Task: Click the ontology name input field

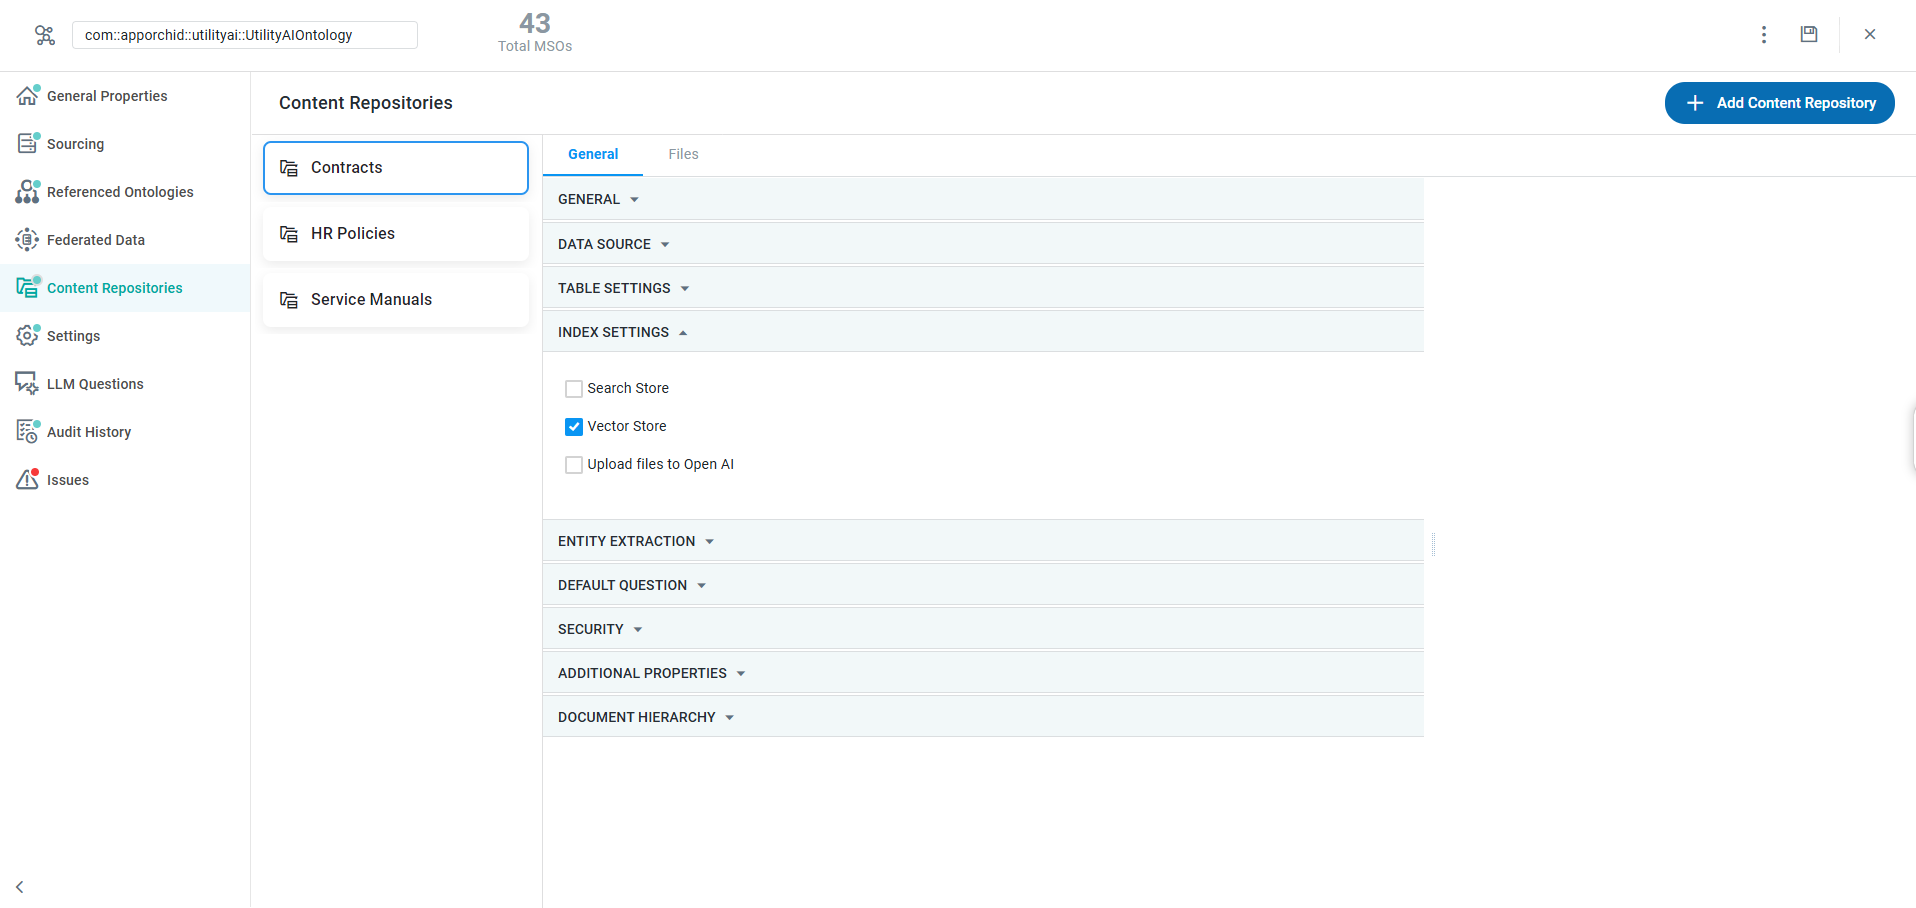Action: point(245,35)
